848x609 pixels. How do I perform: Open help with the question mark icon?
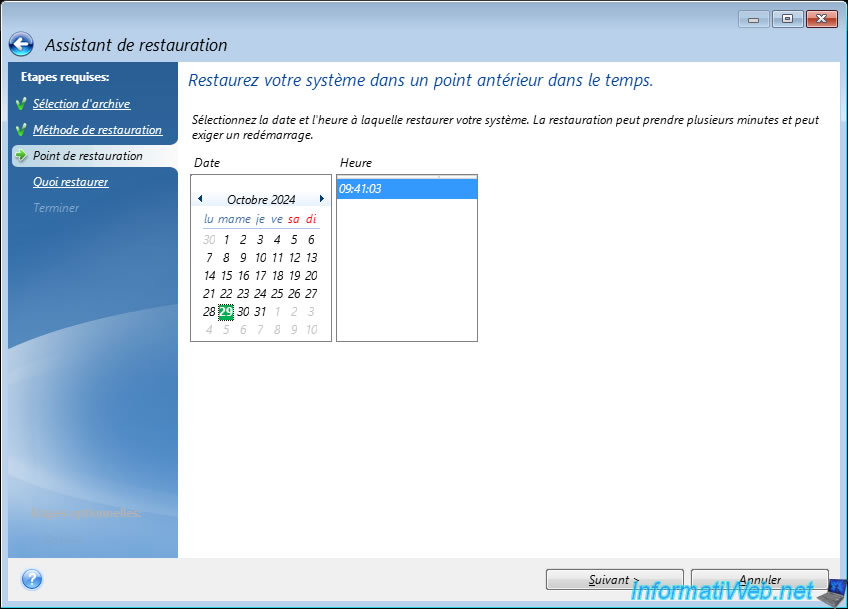click(x=32, y=579)
